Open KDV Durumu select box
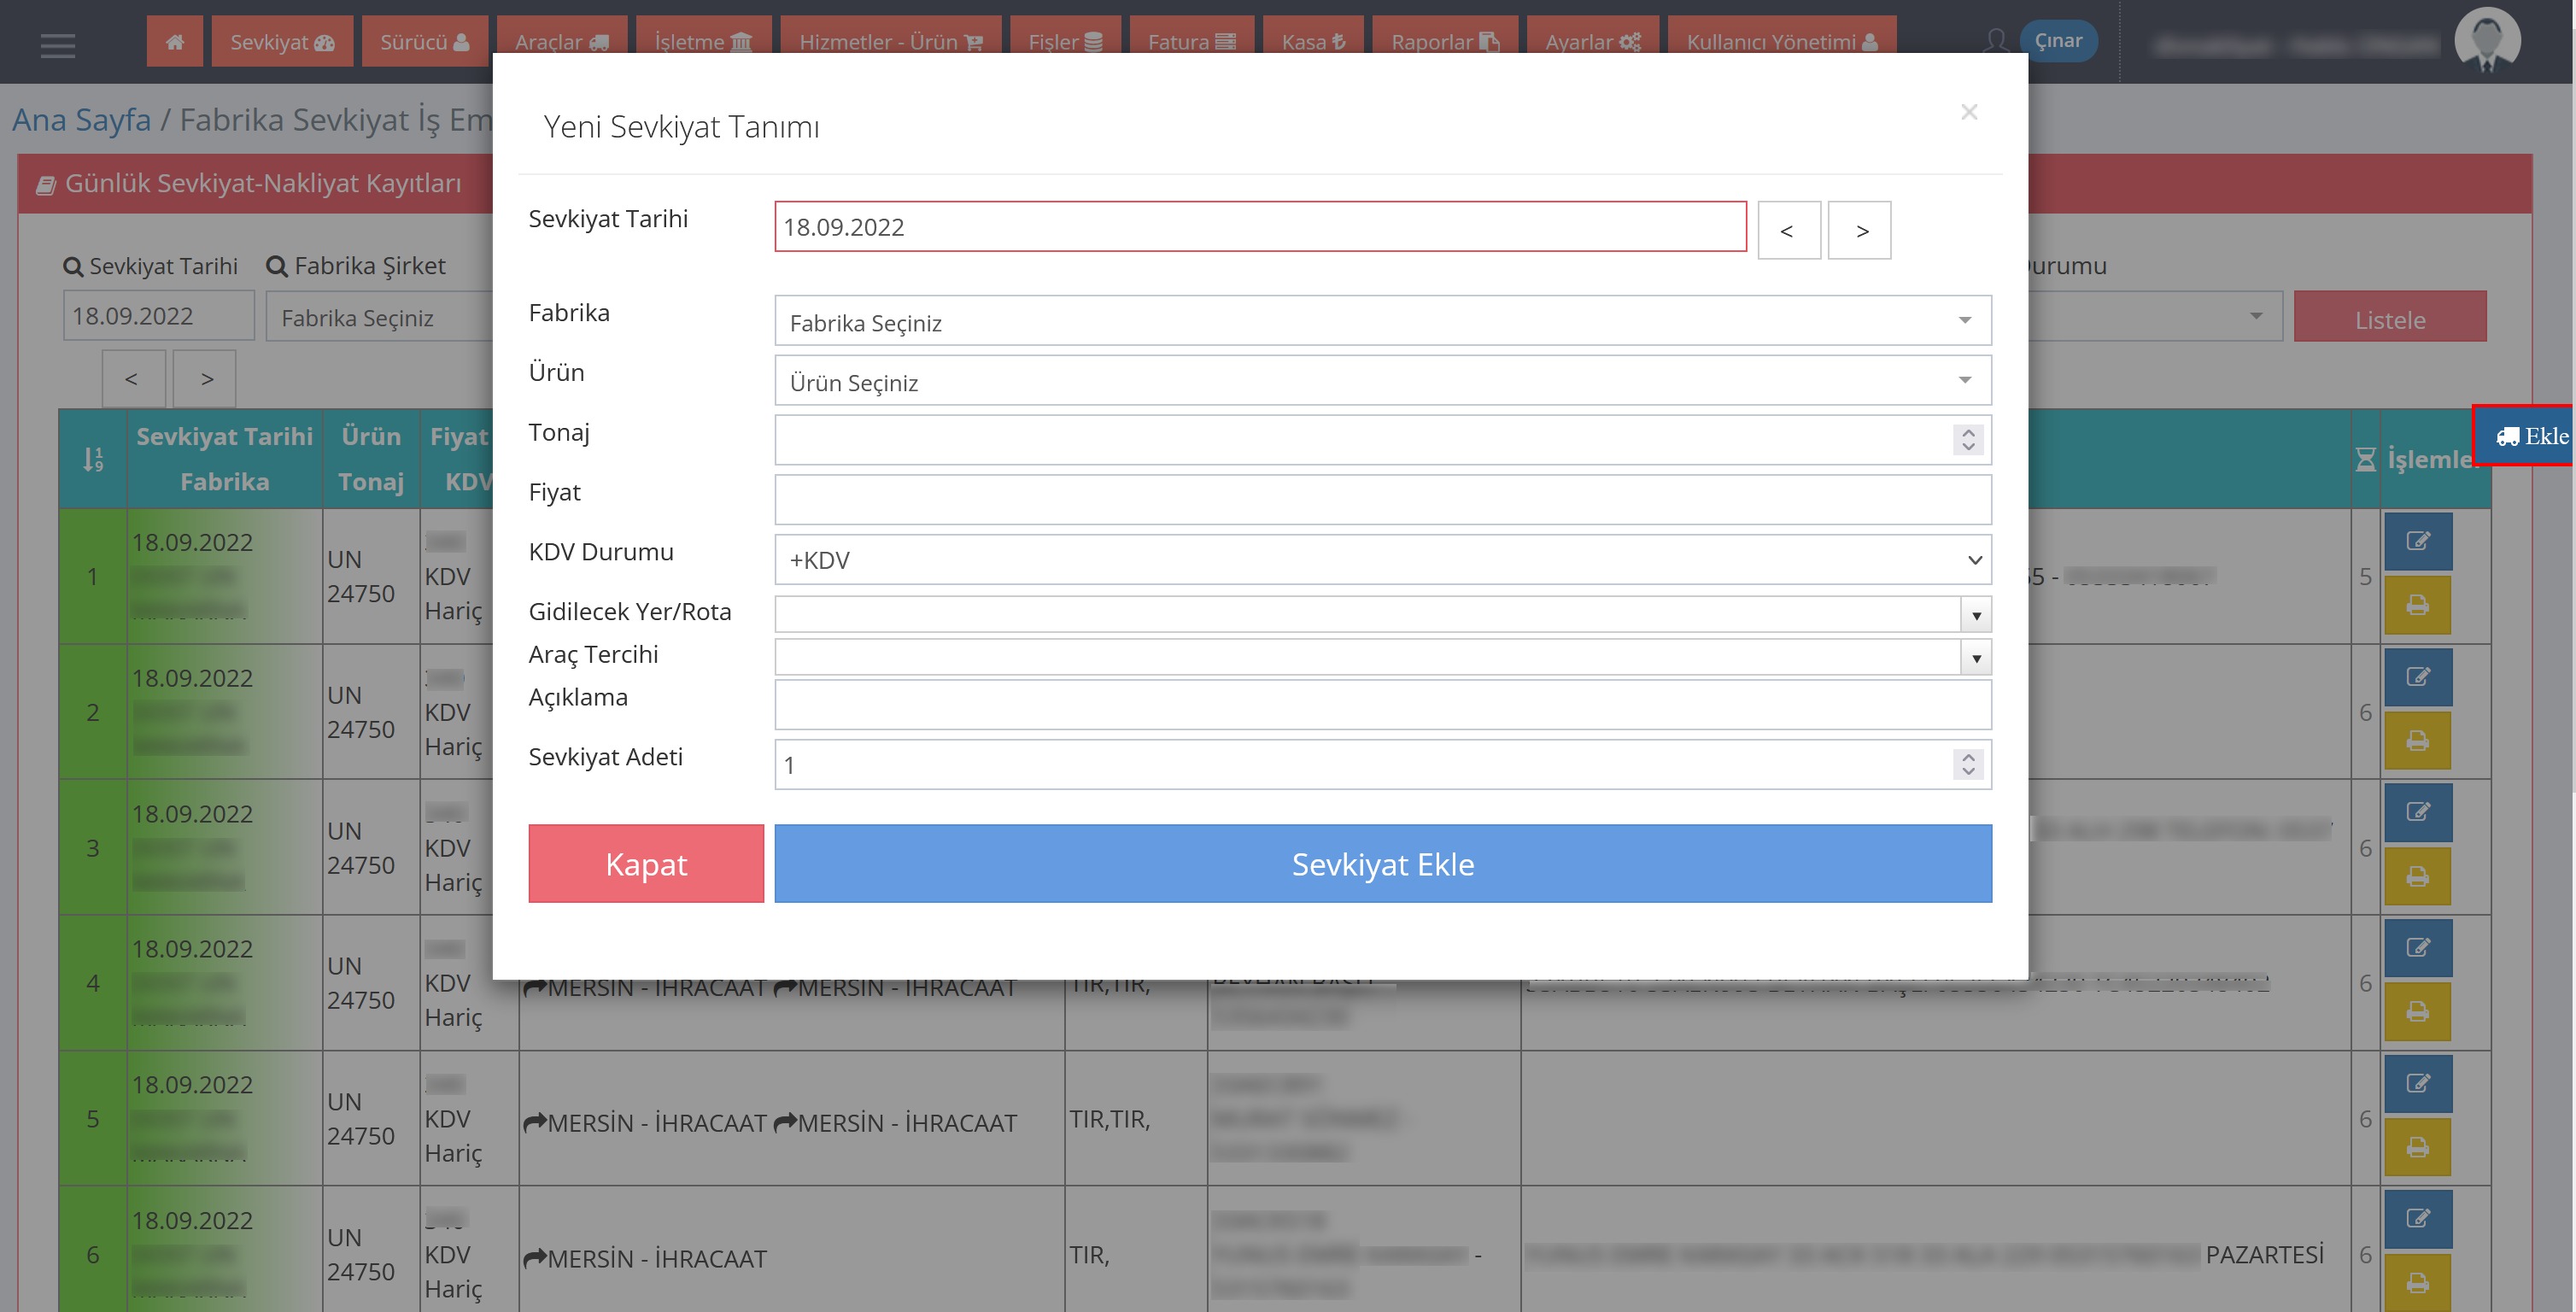Image resolution: width=2576 pixels, height=1312 pixels. 1382,560
